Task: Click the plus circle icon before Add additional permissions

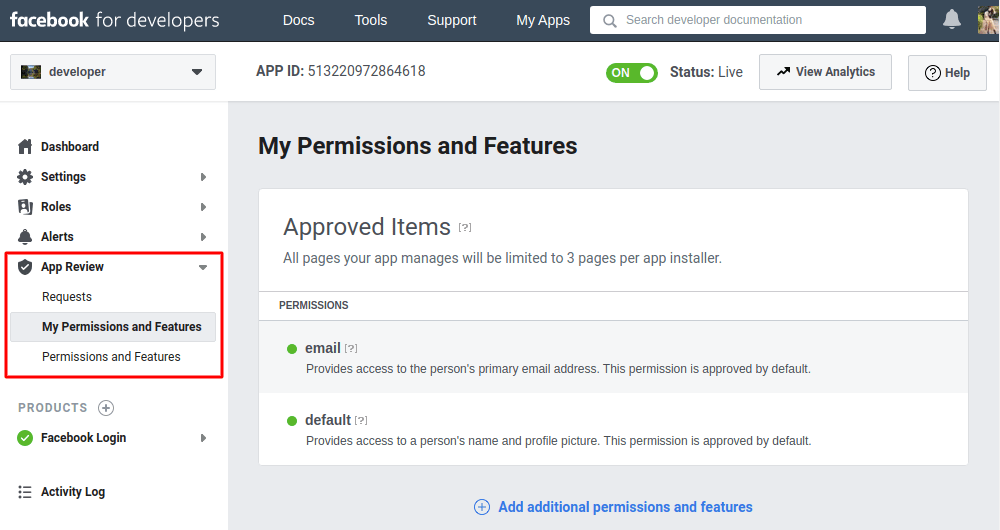Action: pos(482,507)
